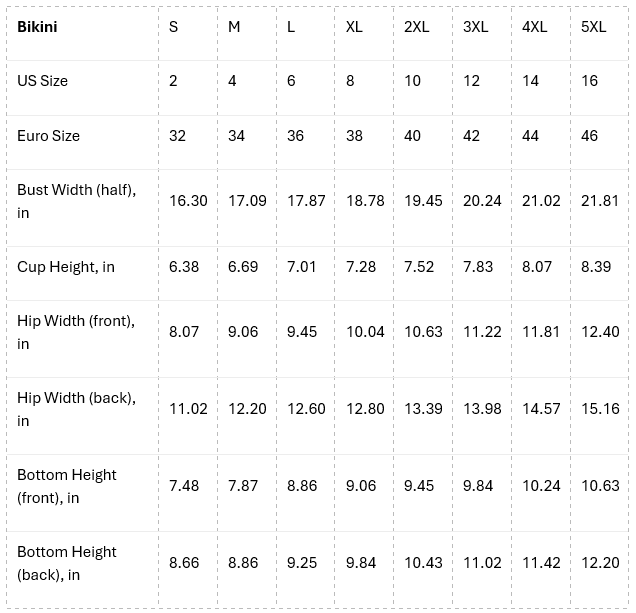The image size is (636, 613).
Task: Click the "US Size" row label
Action: (42, 81)
